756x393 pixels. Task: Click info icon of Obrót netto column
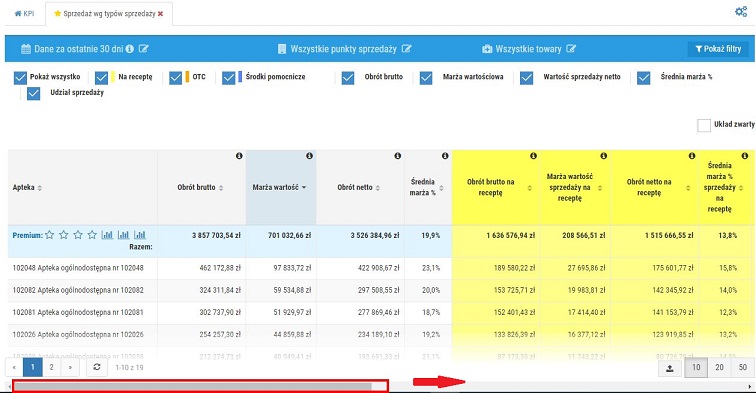pos(398,156)
